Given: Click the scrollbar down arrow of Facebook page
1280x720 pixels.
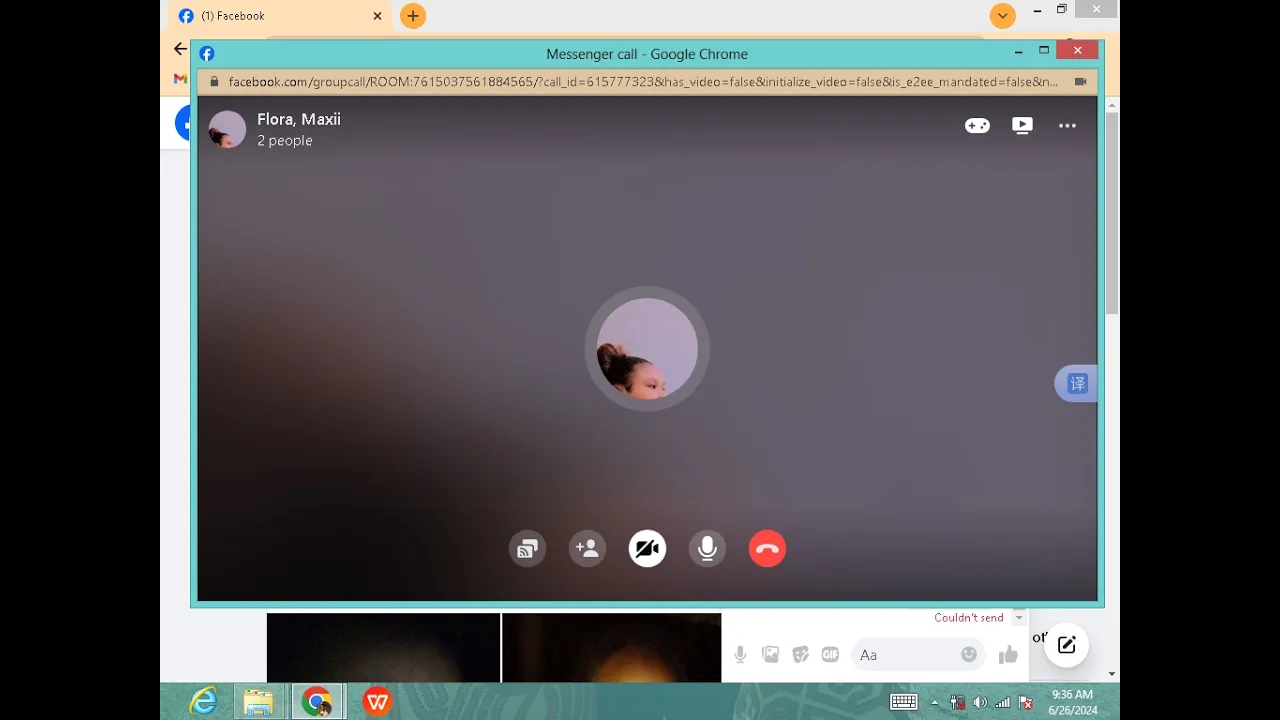Looking at the screenshot, I should tap(1112, 674).
